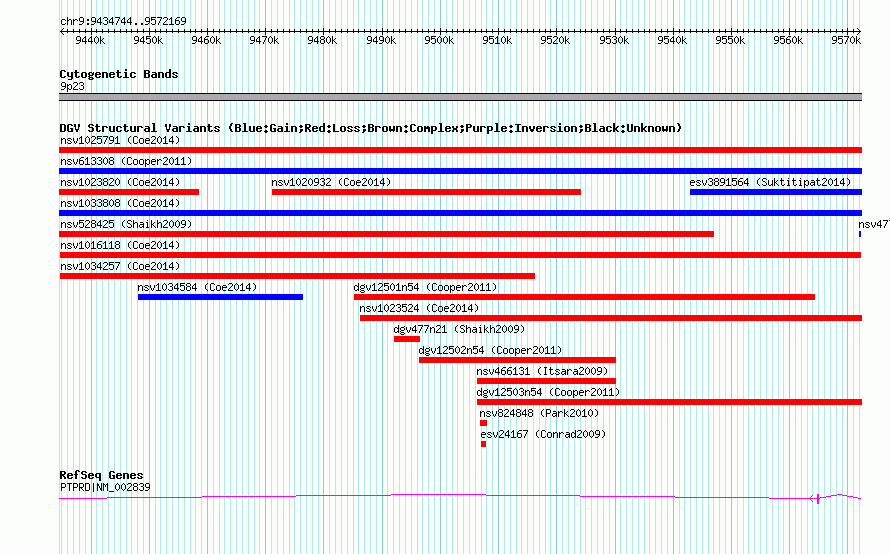890x554 pixels.
Task: Click the Cytogenetic Bands track title
Action: (x=119, y=74)
